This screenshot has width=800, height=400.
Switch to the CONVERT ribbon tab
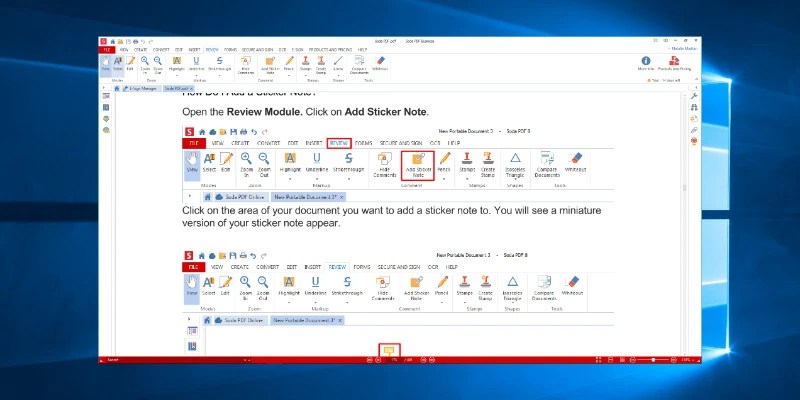coord(161,50)
